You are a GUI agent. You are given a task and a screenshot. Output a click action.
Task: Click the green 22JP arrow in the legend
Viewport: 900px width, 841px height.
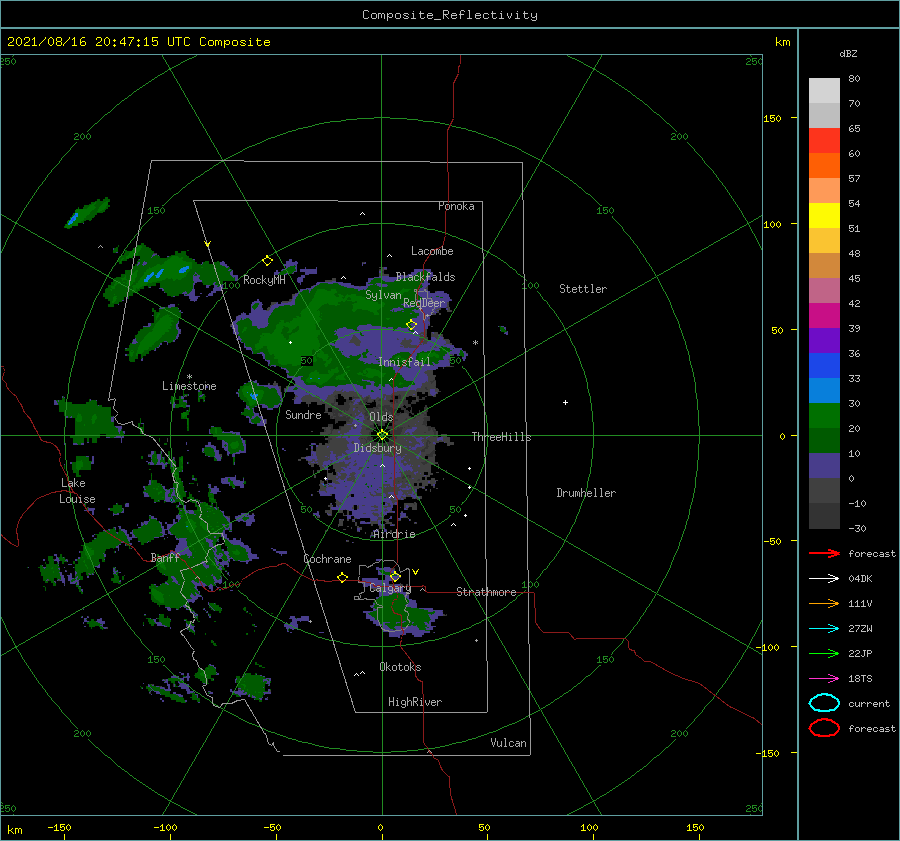click(x=824, y=653)
